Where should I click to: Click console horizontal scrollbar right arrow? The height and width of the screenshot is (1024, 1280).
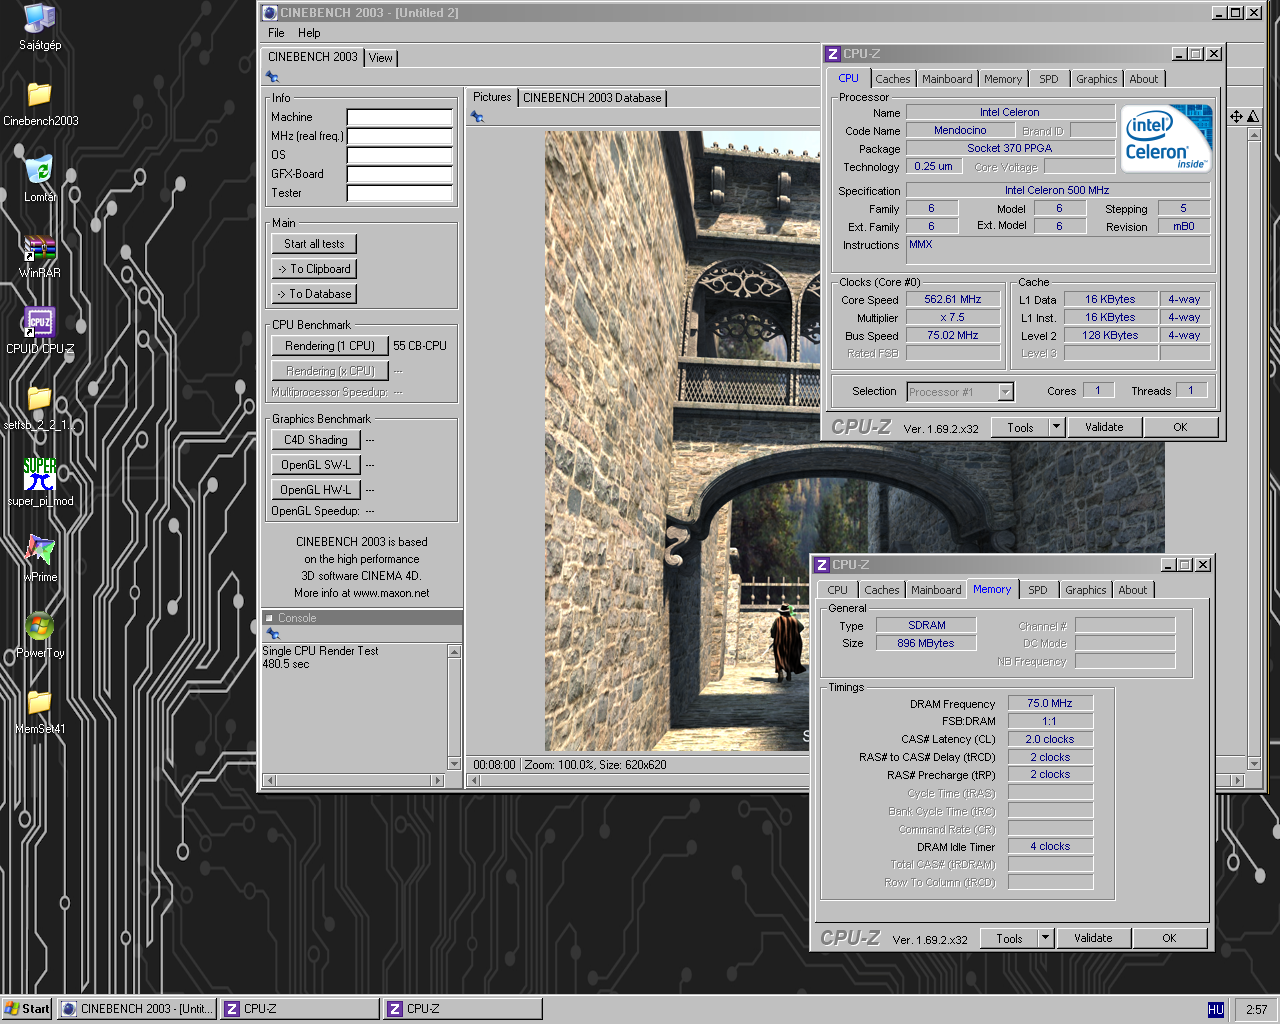click(437, 780)
